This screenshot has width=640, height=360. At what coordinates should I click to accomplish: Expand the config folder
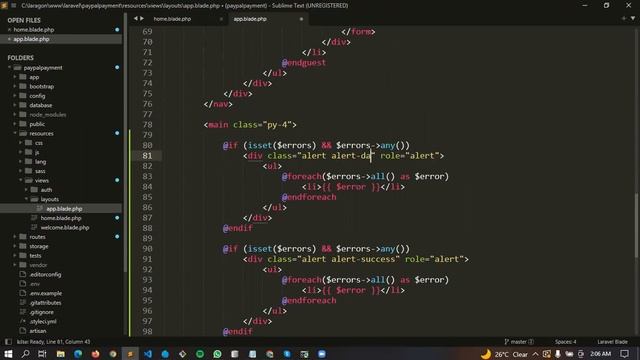[x=15, y=96]
